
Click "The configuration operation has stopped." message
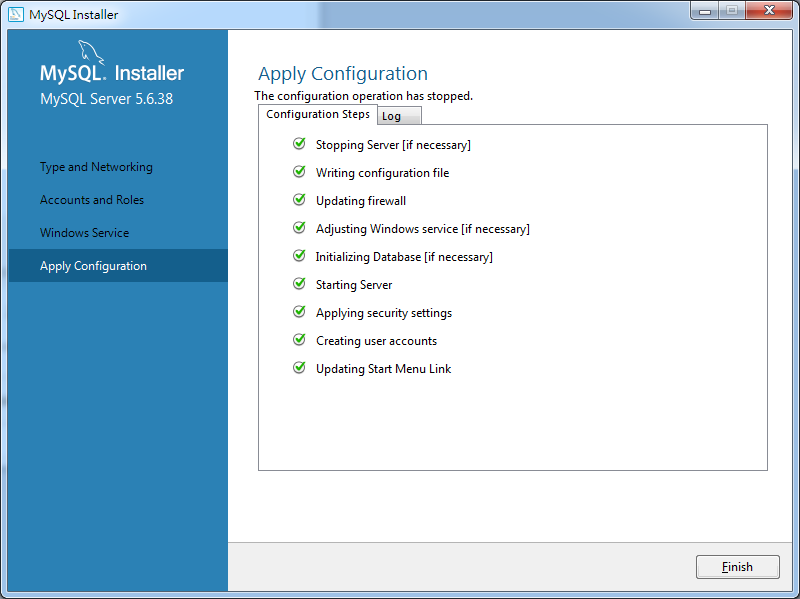point(364,96)
